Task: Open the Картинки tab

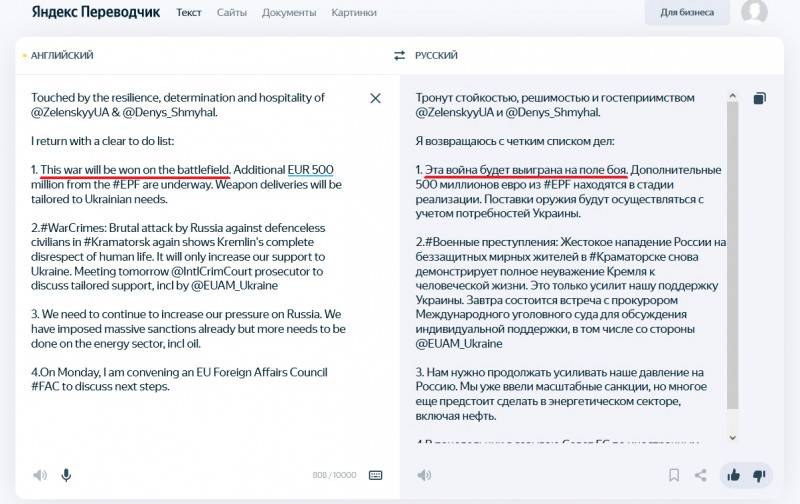Action: pyautogui.click(x=354, y=13)
